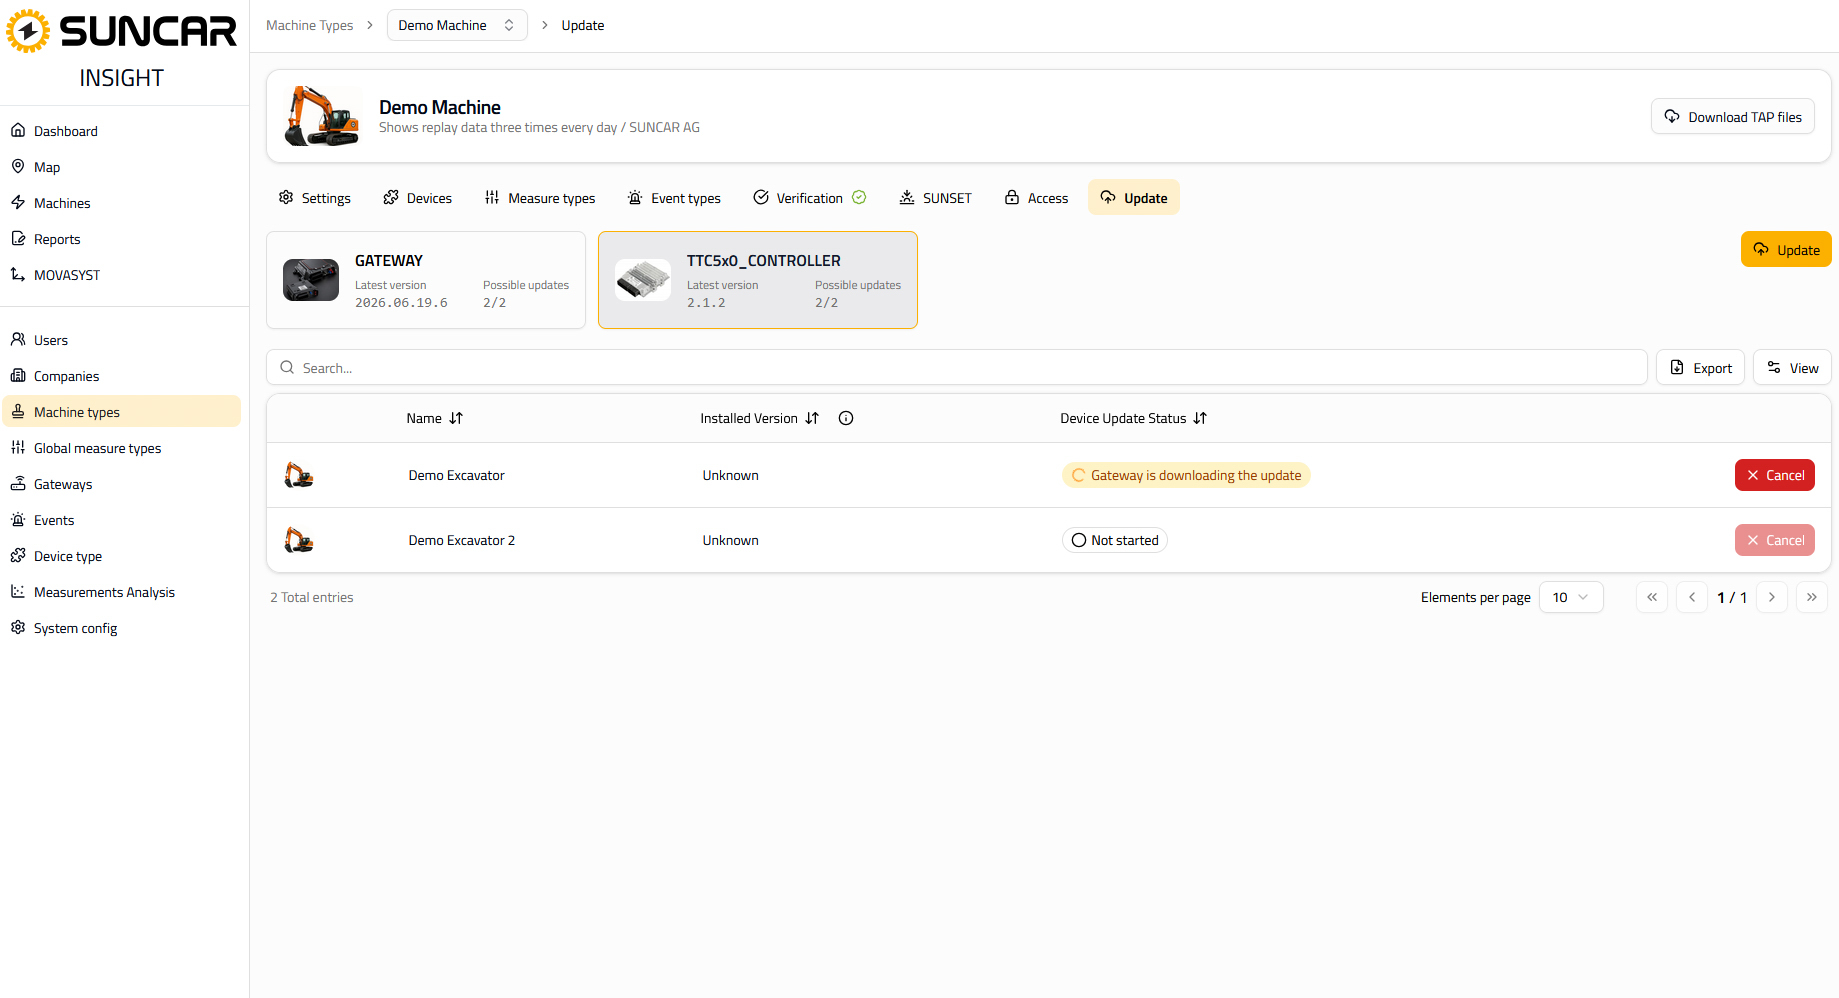Open the Demo Machine breadcrumb dropdown
The width and height of the screenshot is (1839, 998).
pos(457,25)
